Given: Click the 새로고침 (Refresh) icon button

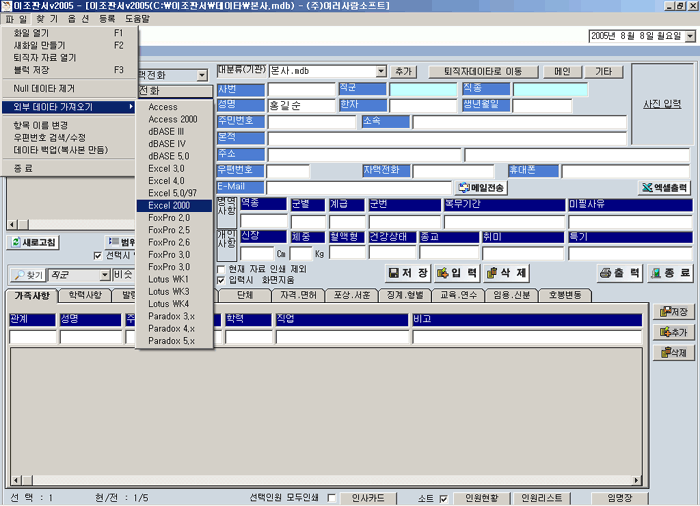Looking at the screenshot, I should (x=35, y=242).
